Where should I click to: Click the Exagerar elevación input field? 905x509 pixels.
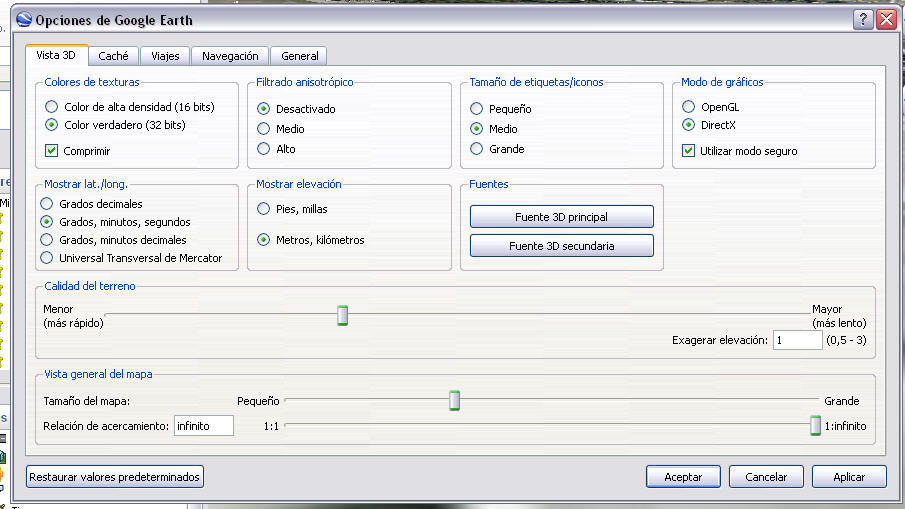[x=796, y=341]
